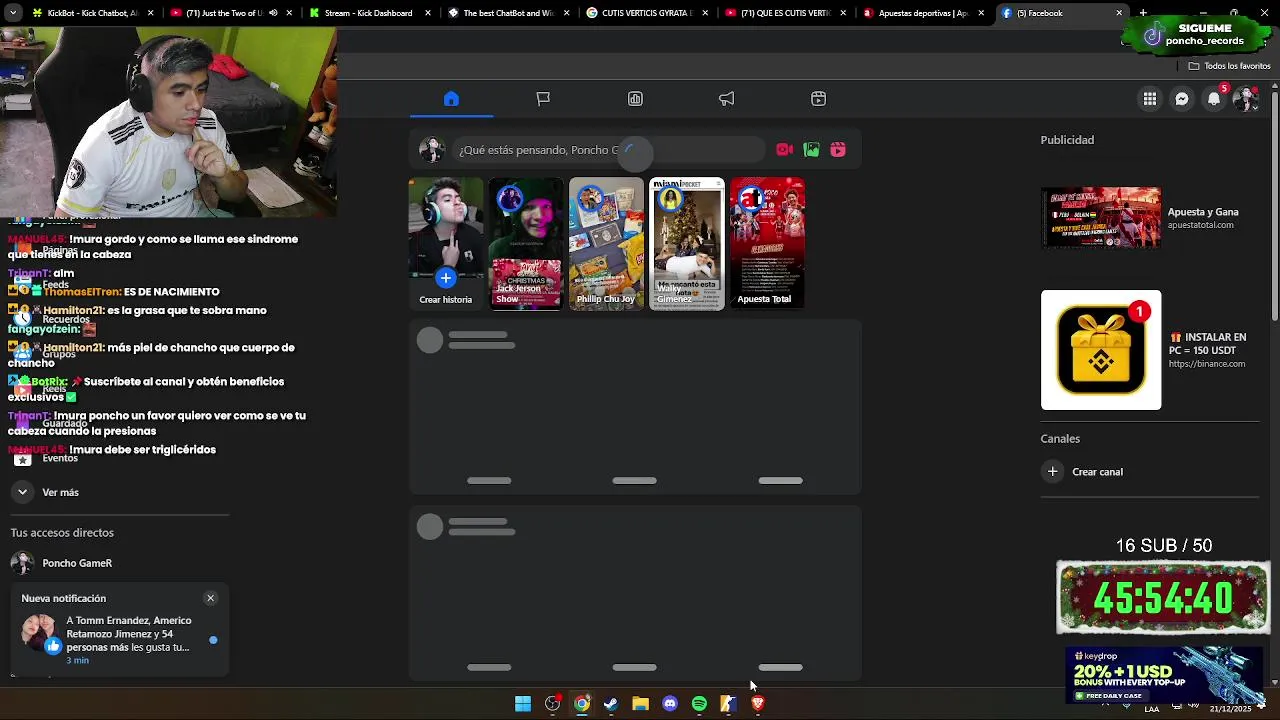Open the Jack Jerson Show story
This screenshot has width=1280, height=720.
point(526,244)
